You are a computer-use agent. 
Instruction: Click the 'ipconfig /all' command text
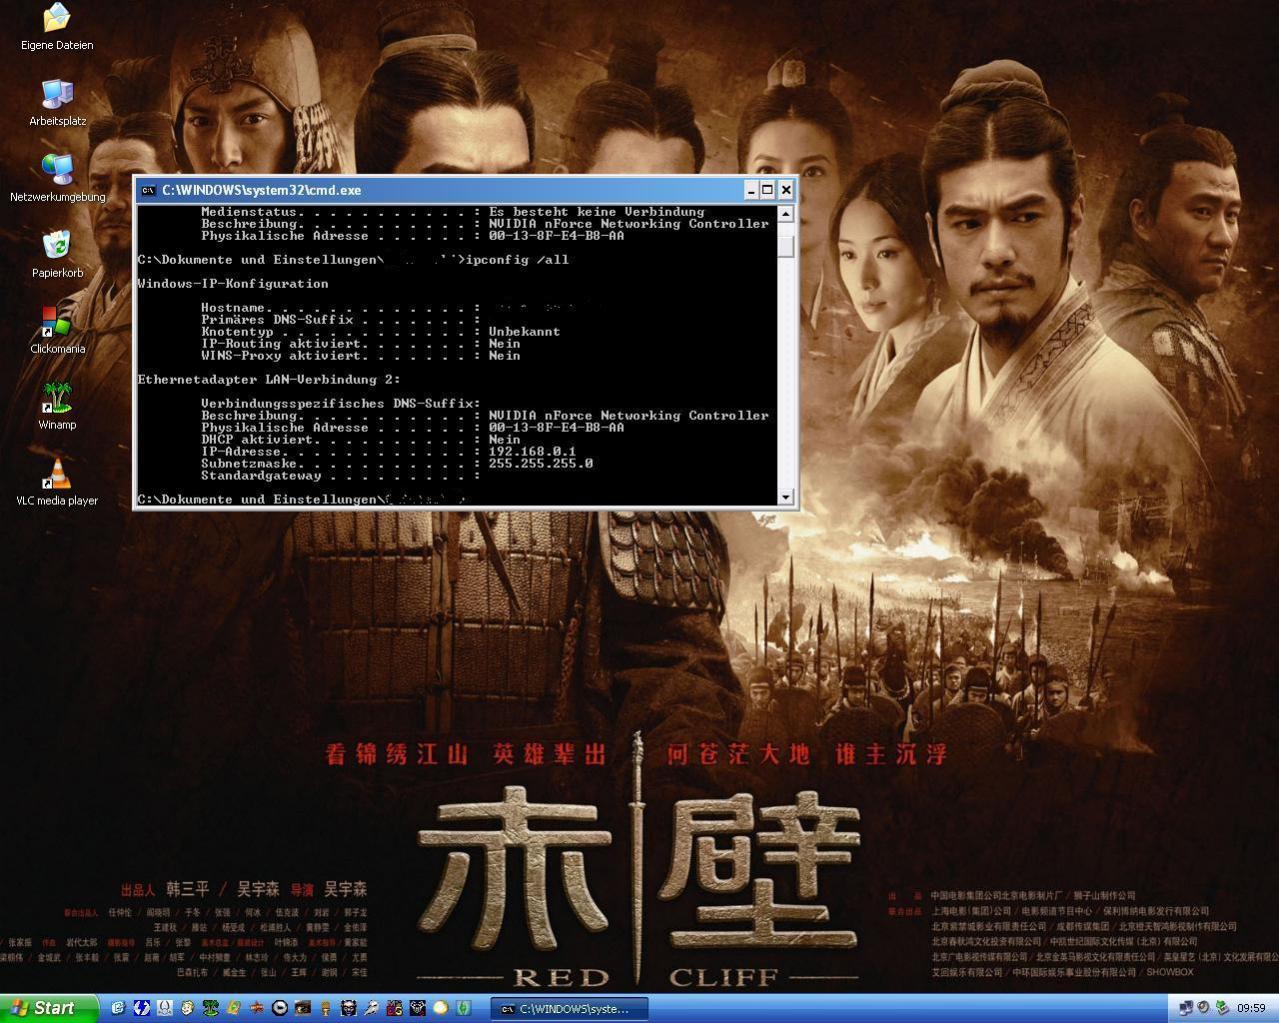(517, 260)
